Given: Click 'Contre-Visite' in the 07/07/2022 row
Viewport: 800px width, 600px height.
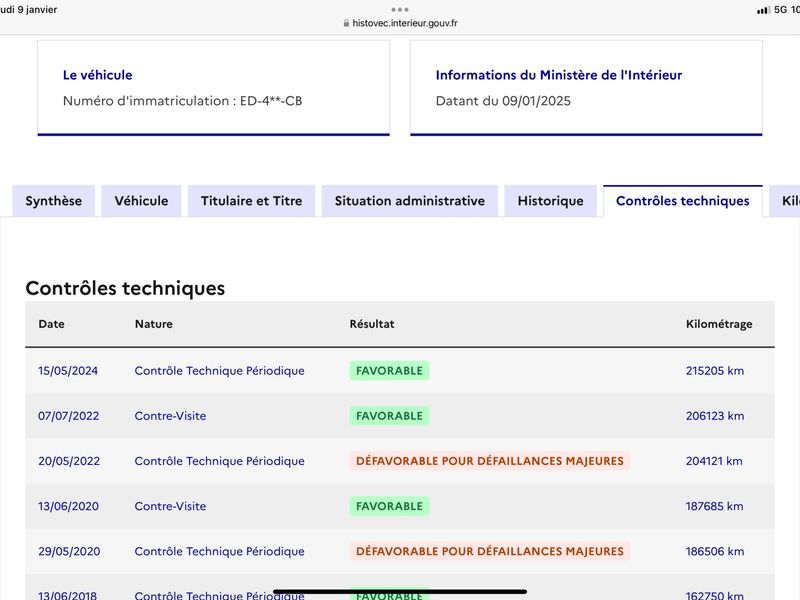Looking at the screenshot, I should [x=170, y=416].
